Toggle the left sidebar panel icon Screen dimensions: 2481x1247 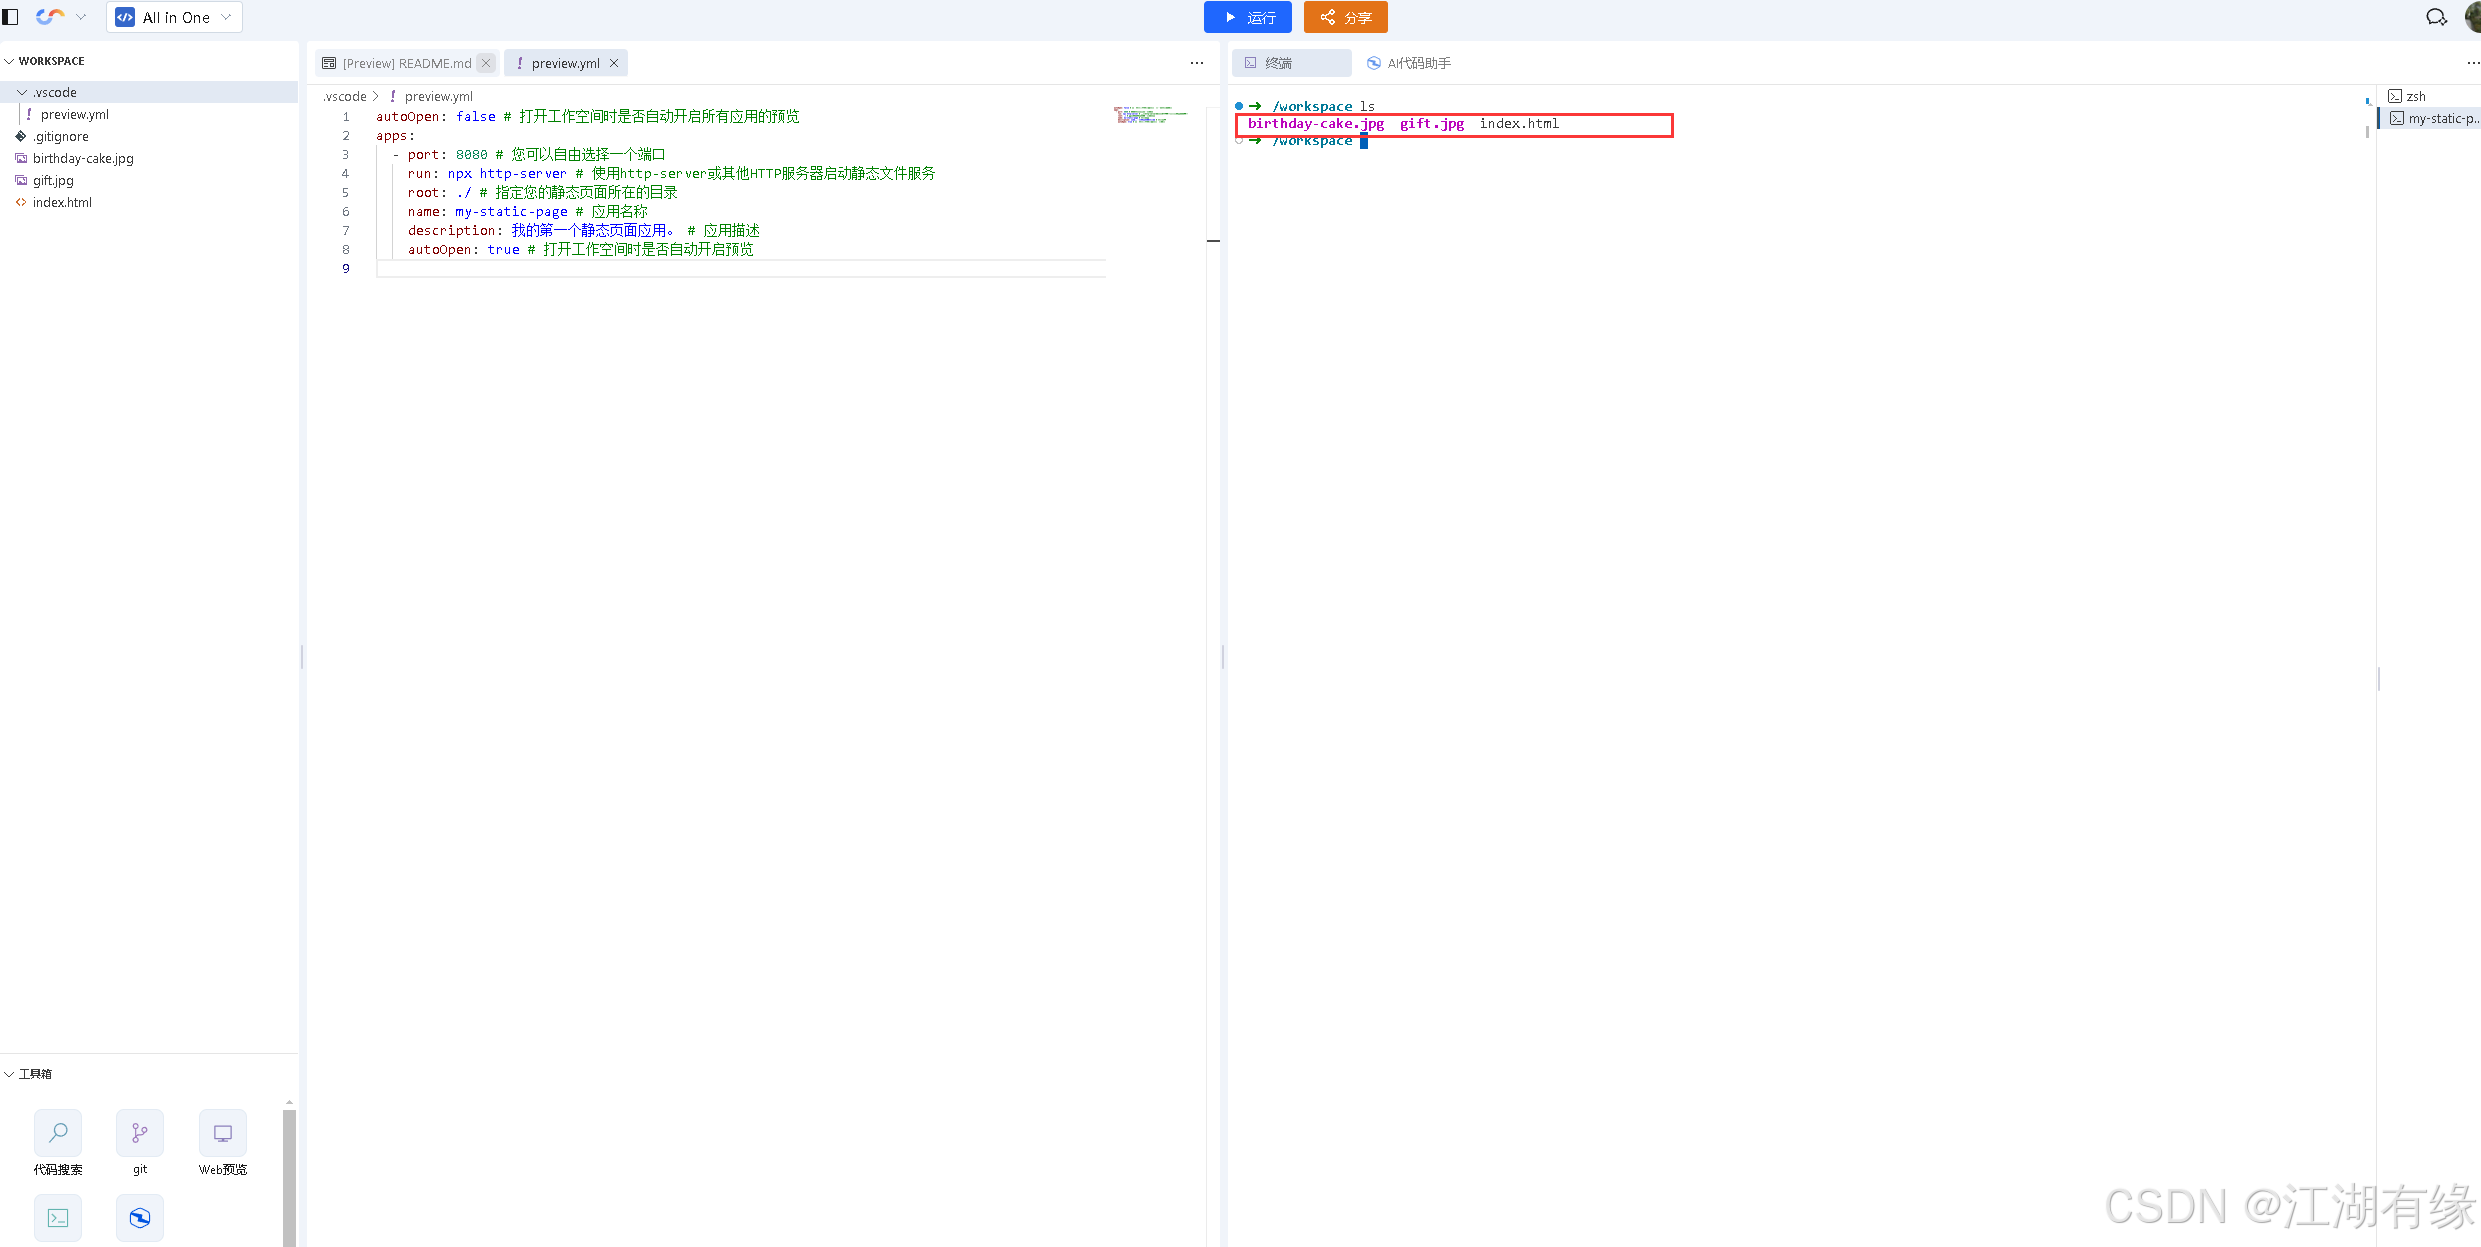11,17
